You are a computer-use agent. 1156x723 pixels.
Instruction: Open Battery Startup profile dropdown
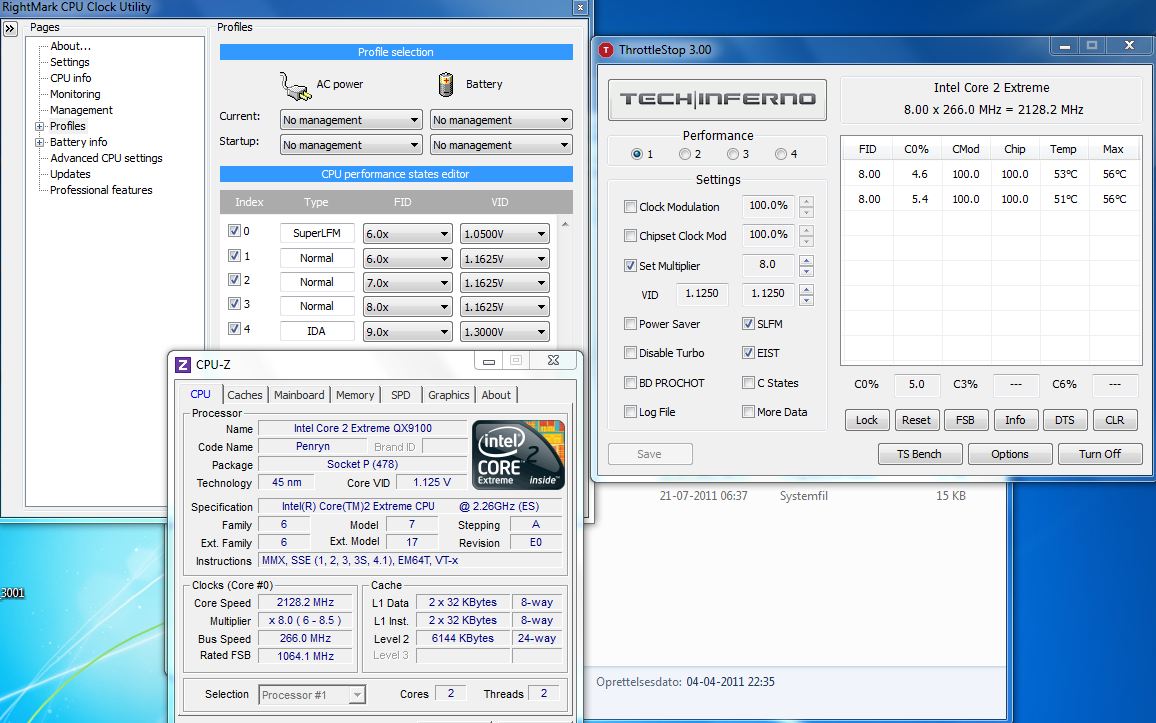click(501, 145)
